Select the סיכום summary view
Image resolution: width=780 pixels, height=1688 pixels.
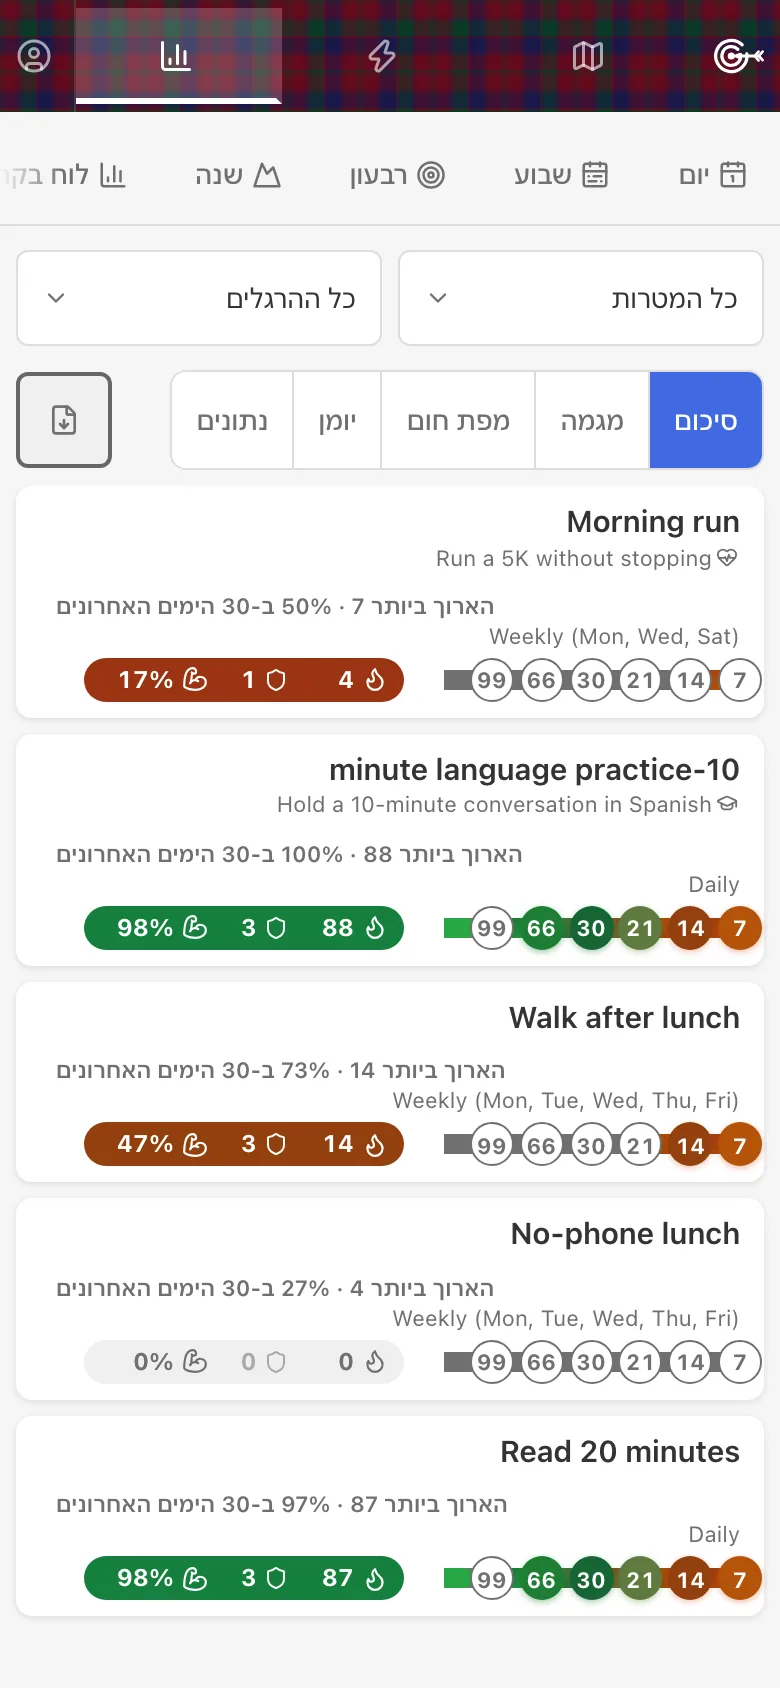[x=706, y=420]
